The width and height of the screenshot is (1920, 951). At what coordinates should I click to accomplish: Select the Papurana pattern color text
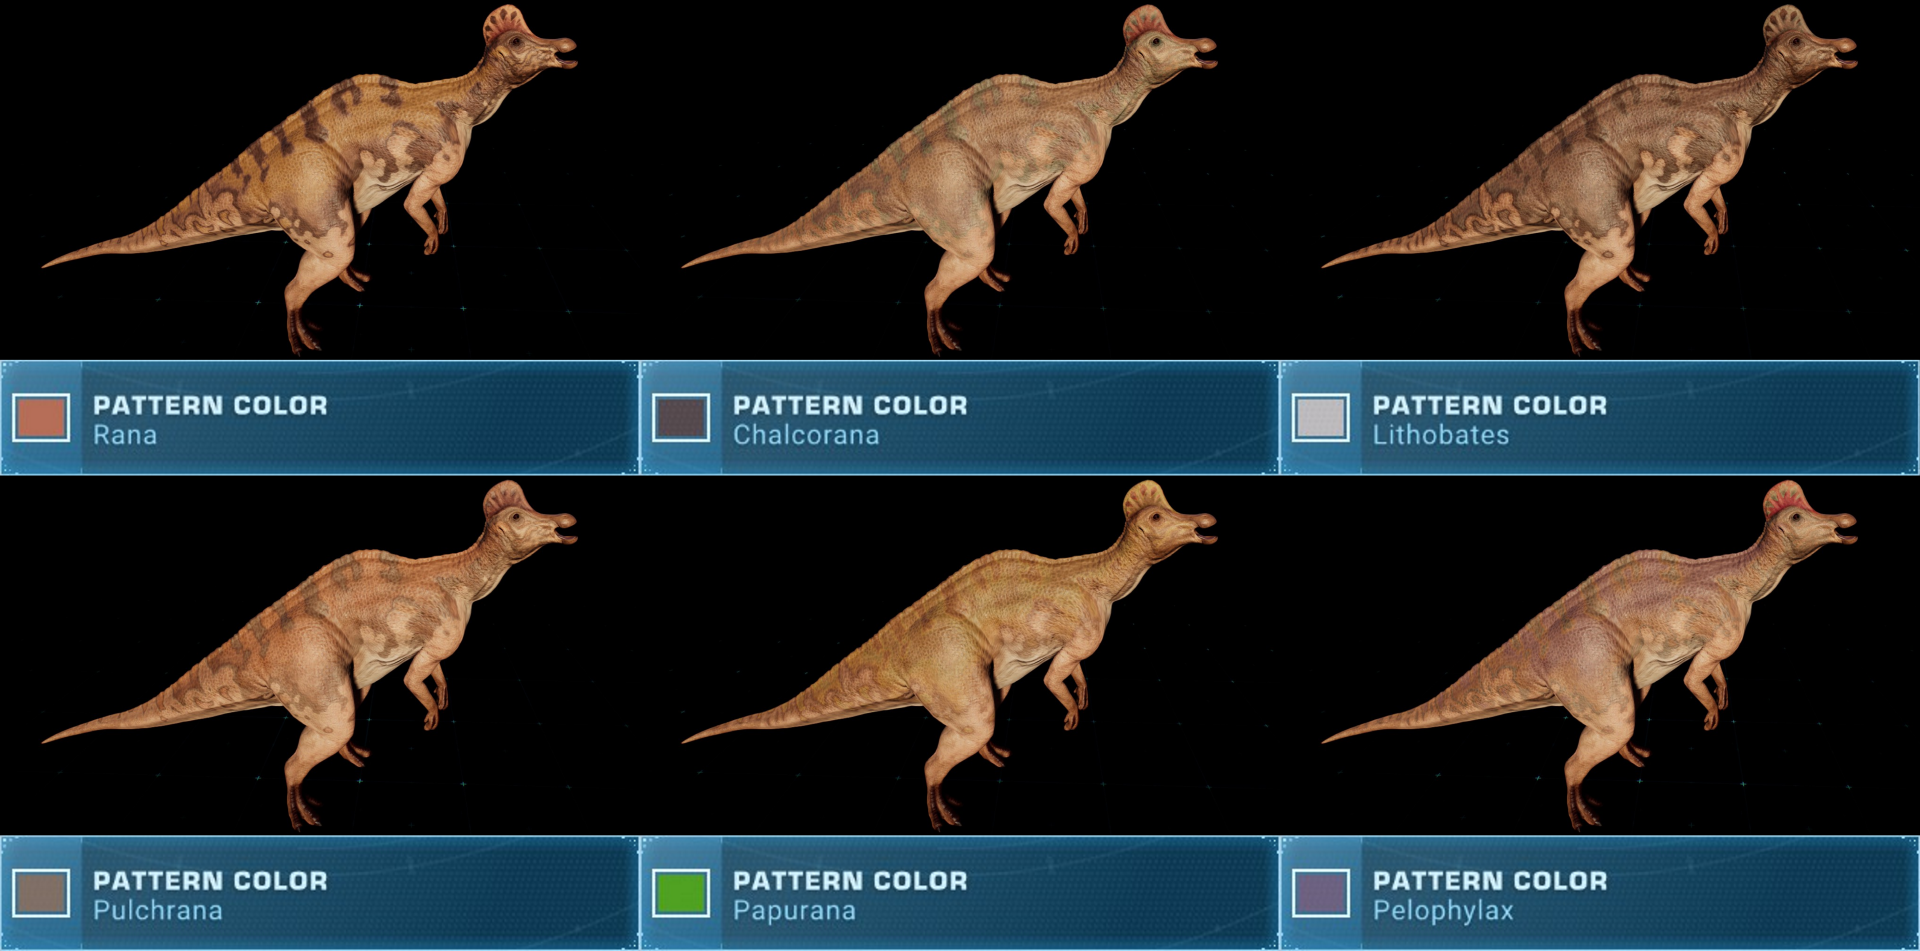point(794,910)
